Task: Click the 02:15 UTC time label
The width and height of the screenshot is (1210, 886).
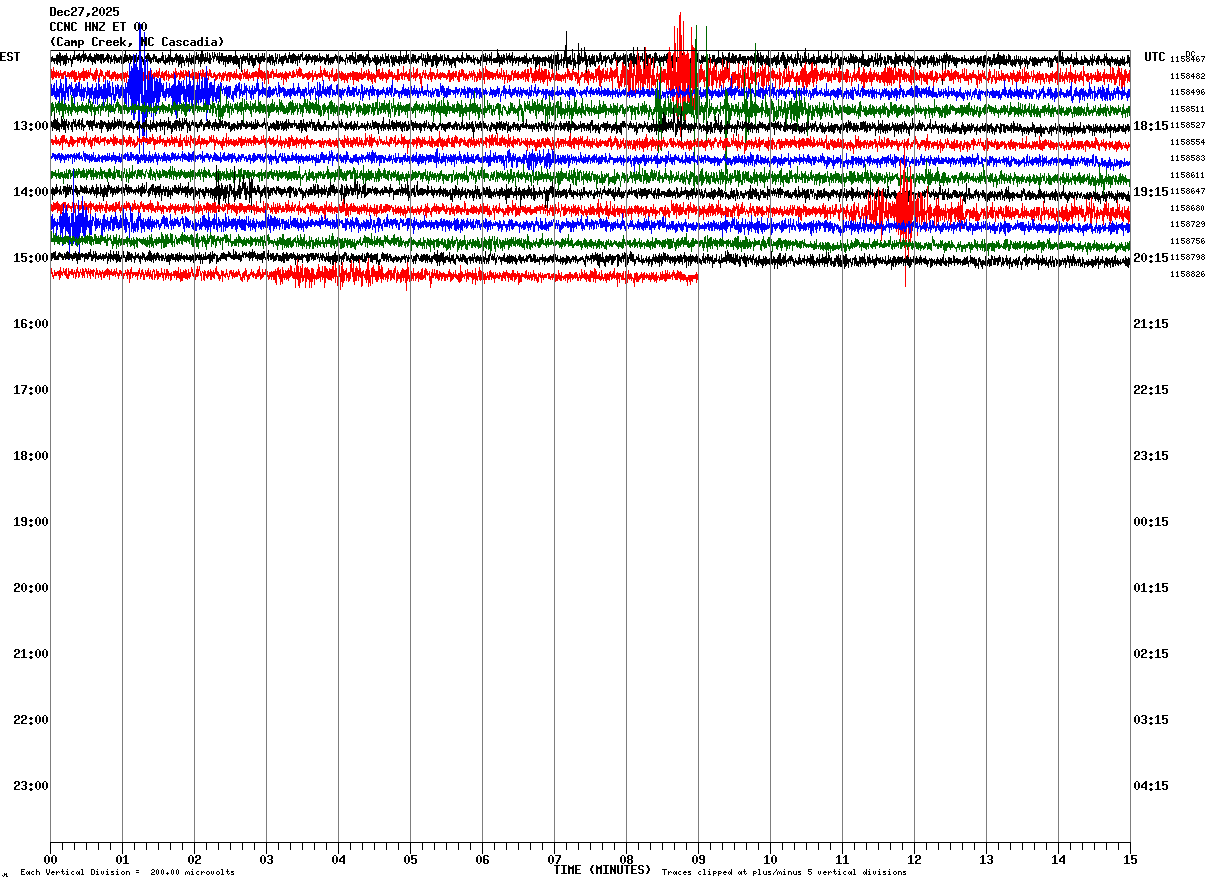Action: pos(1151,654)
